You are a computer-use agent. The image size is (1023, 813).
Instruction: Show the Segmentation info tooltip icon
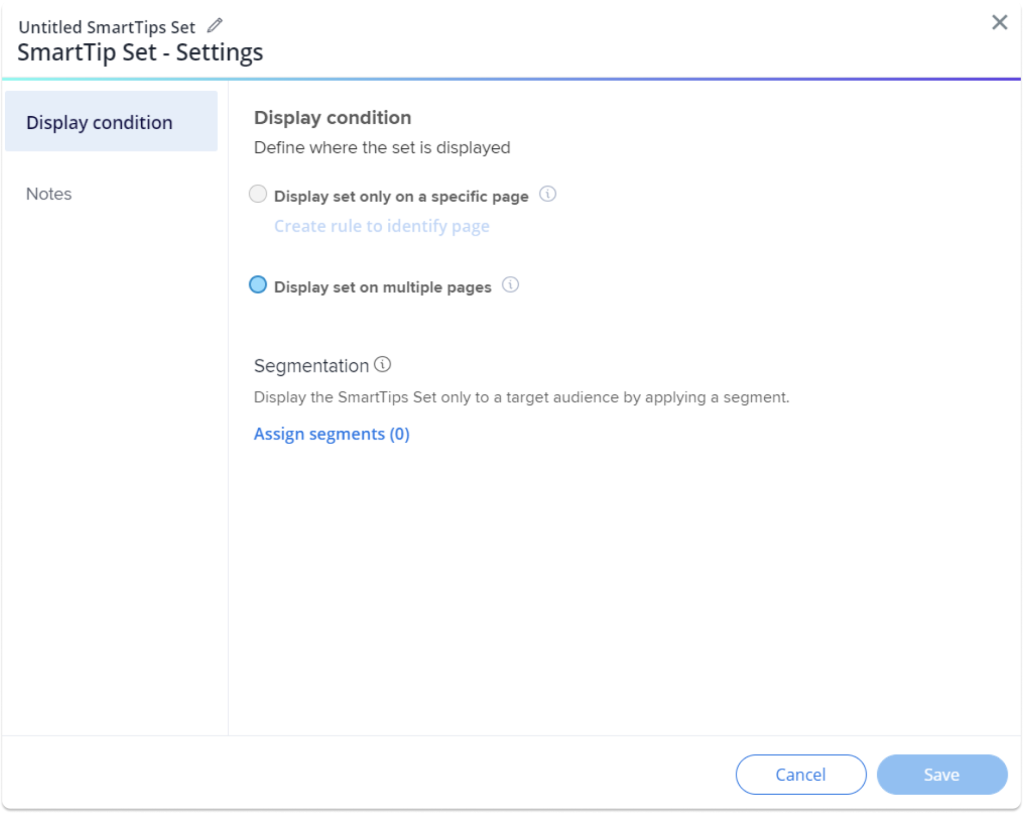(382, 365)
